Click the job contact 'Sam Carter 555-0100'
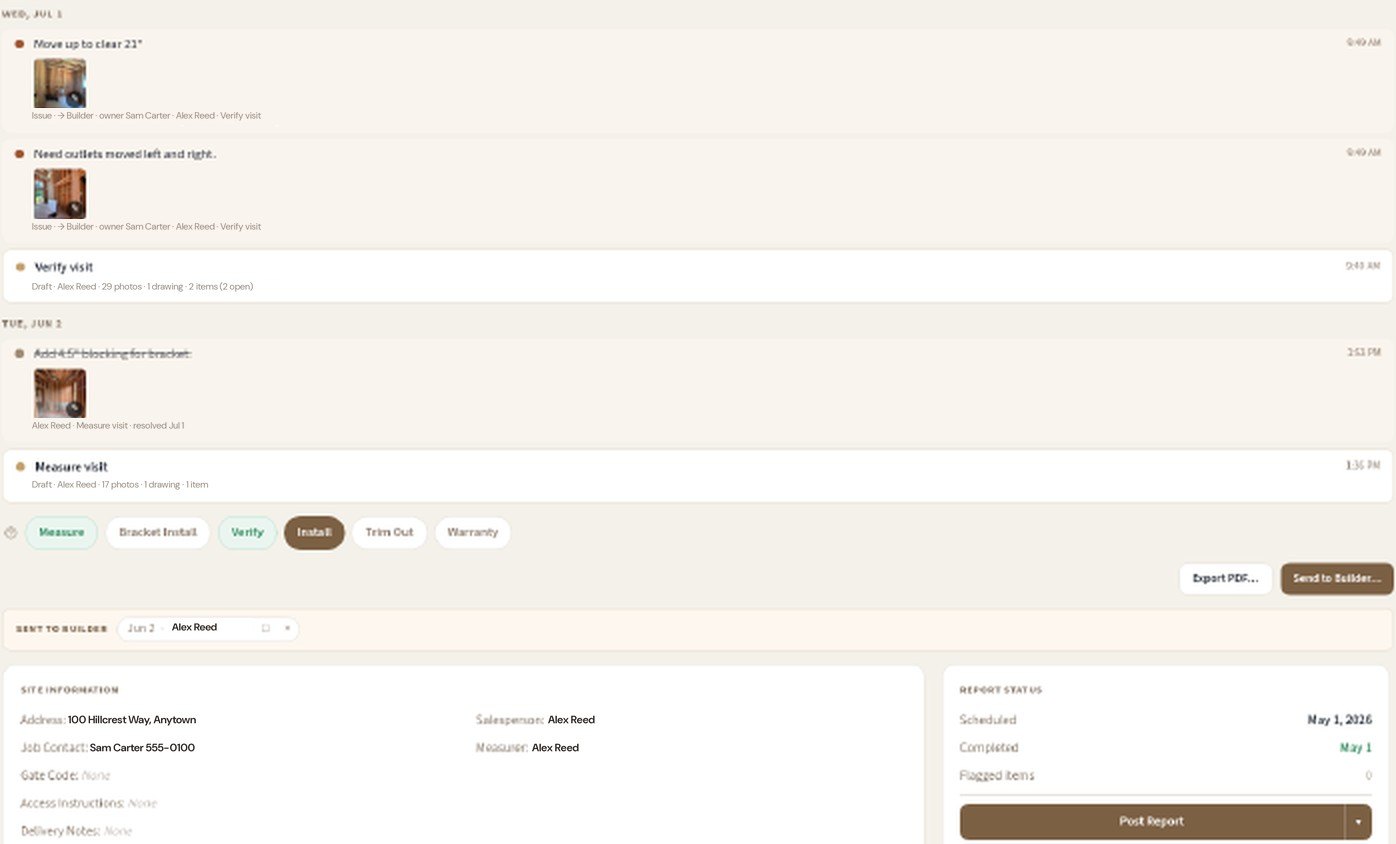This screenshot has height=844, width=1396. click(x=142, y=748)
